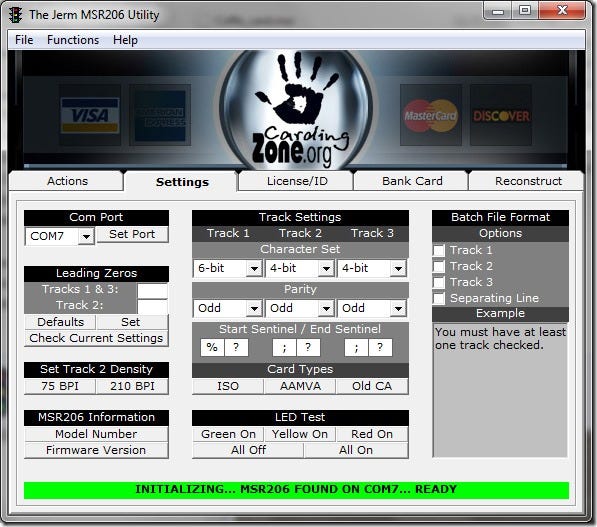This screenshot has width=597, height=527.
Task: Turn the yellow LED on
Action: click(300, 434)
